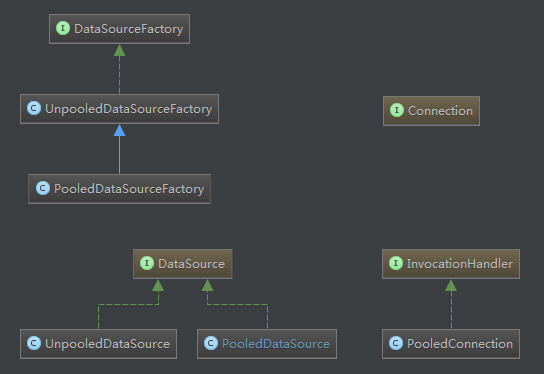Click the interface icon on InvocationHandler node
Screen dimensions: 544x374
(396, 263)
